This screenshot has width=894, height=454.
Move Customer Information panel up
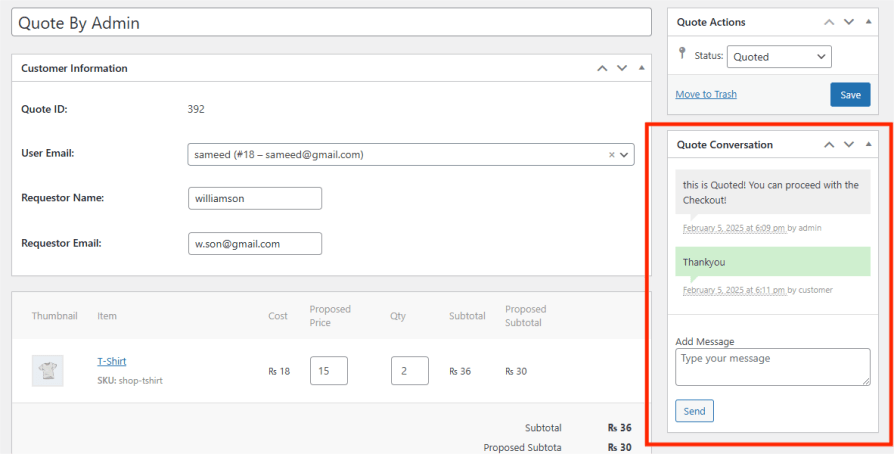click(x=602, y=68)
